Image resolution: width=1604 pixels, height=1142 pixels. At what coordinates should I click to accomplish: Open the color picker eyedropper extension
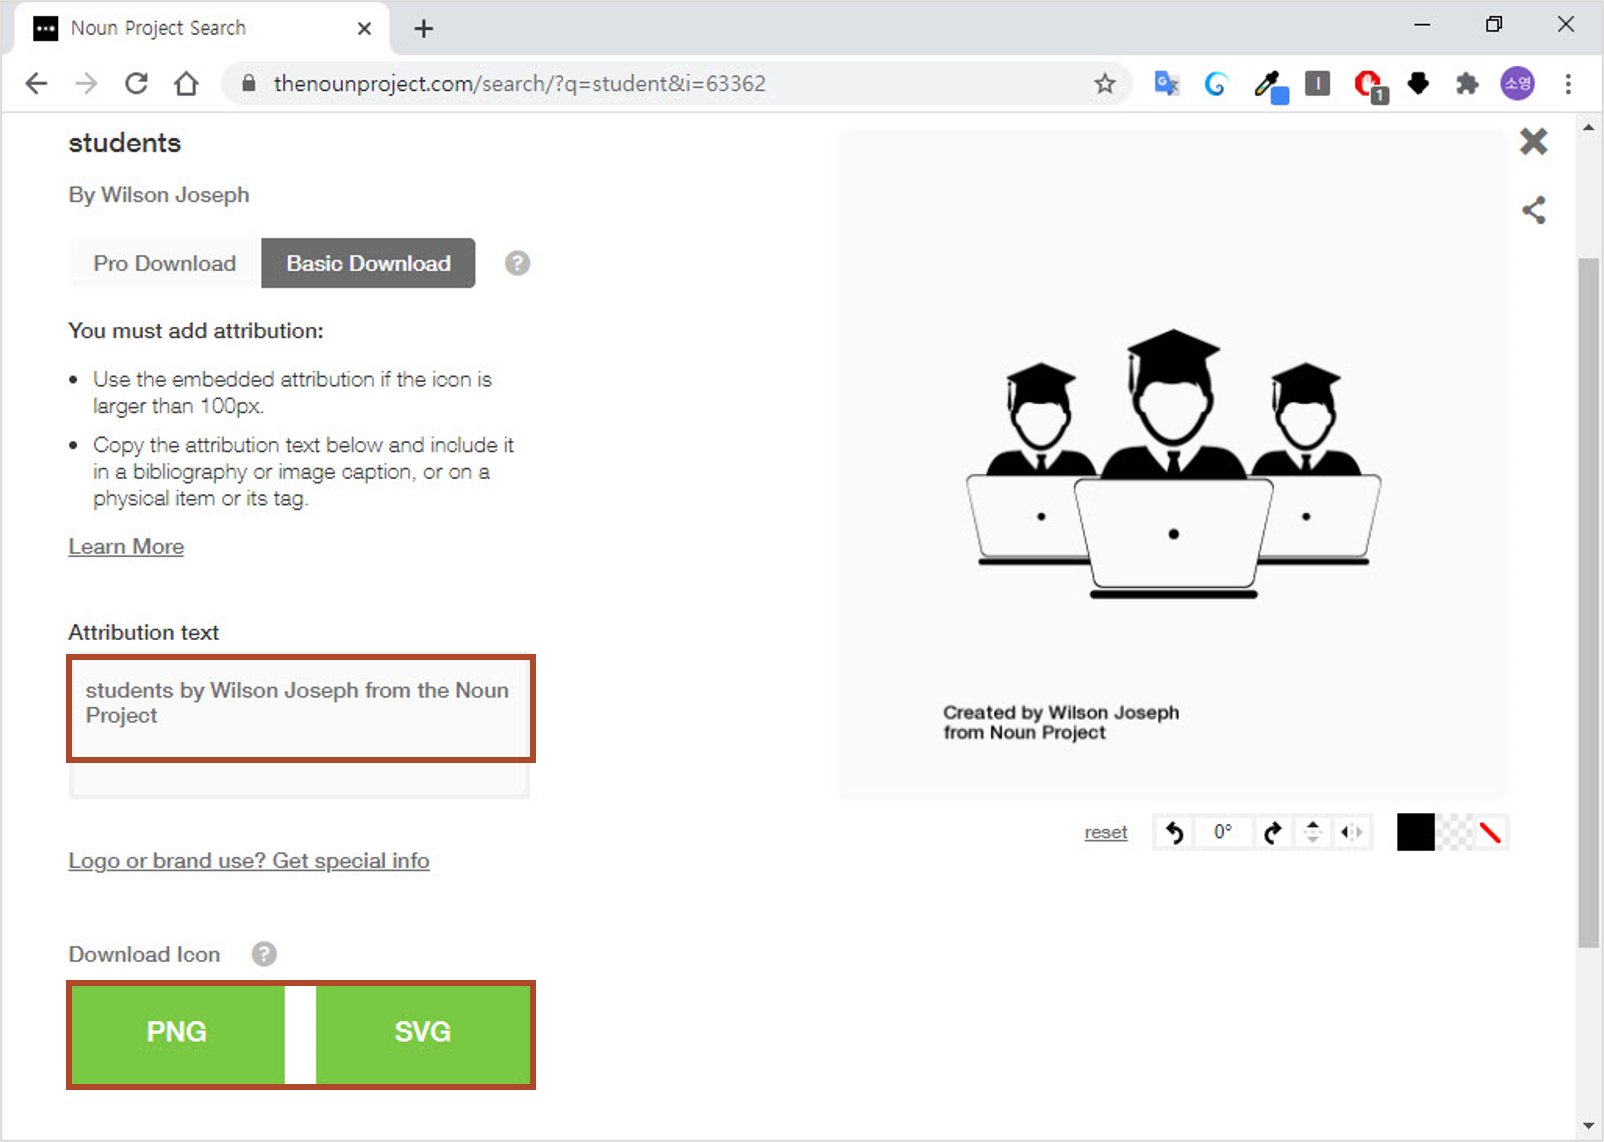click(x=1270, y=86)
